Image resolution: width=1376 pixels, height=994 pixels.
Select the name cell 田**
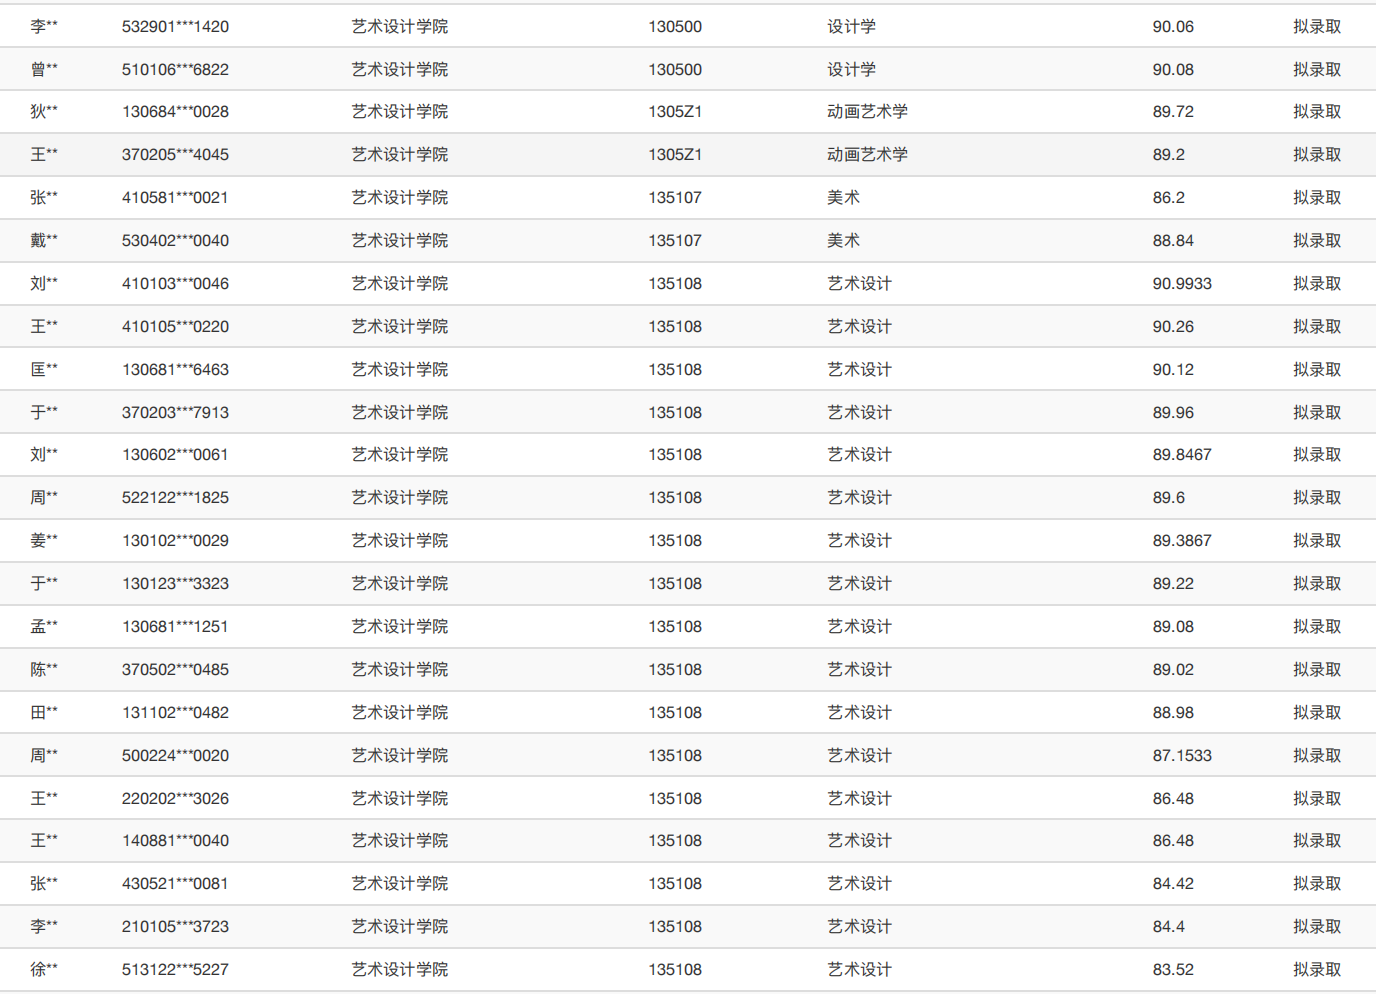point(44,713)
